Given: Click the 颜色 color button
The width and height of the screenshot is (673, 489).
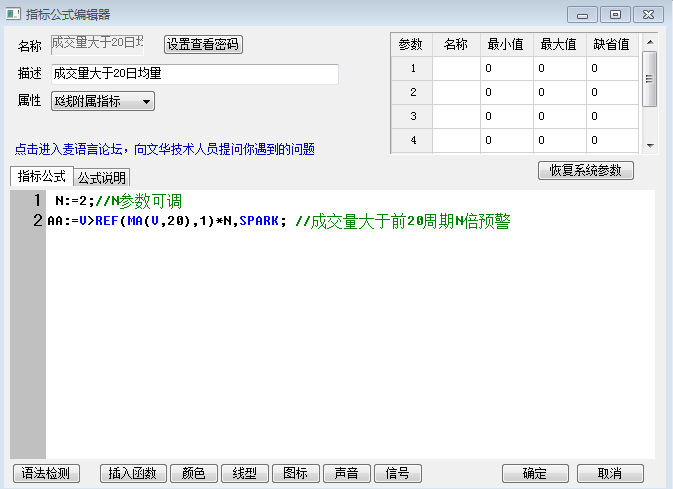Looking at the screenshot, I should pos(193,473).
